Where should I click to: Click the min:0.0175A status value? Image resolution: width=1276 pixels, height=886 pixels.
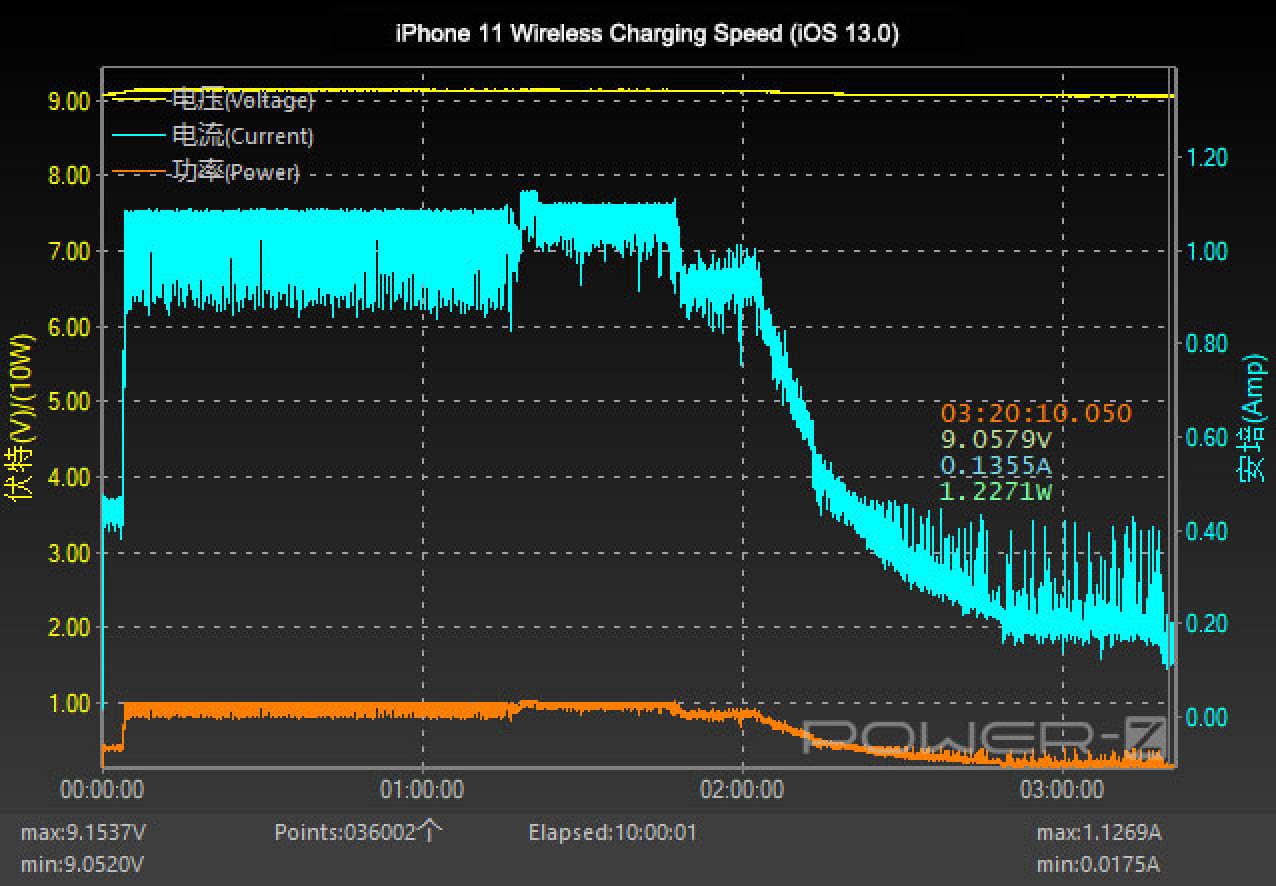pyautogui.click(x=1099, y=863)
